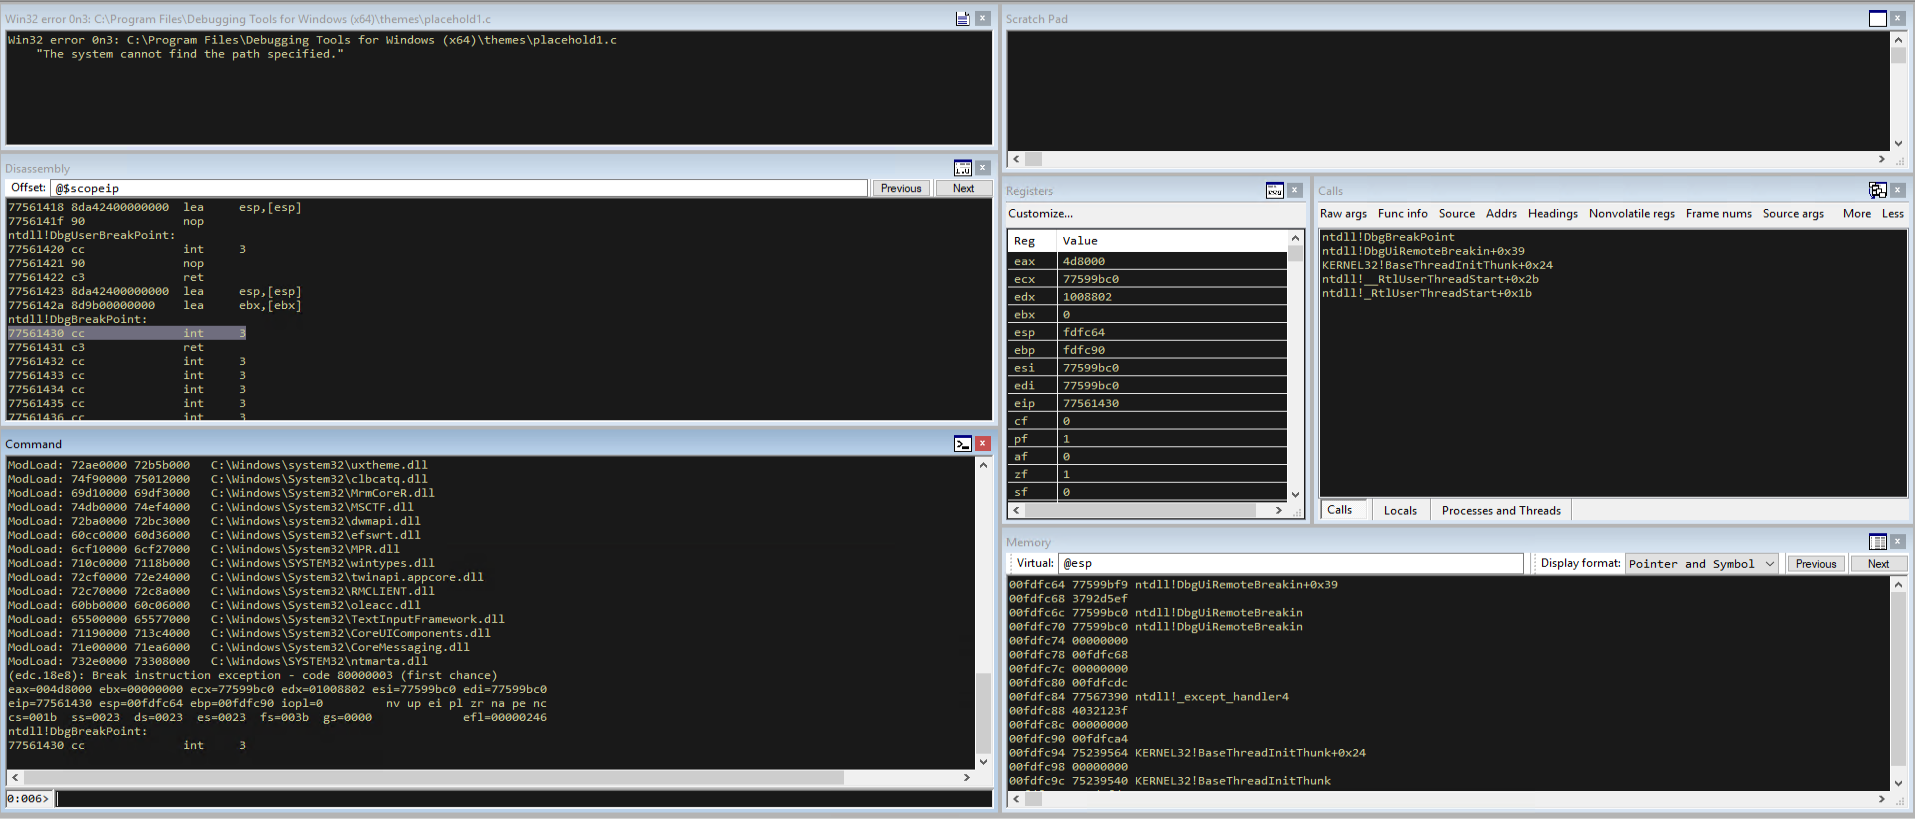Close the Registers panel
The height and width of the screenshot is (819, 1915).
click(x=1295, y=190)
